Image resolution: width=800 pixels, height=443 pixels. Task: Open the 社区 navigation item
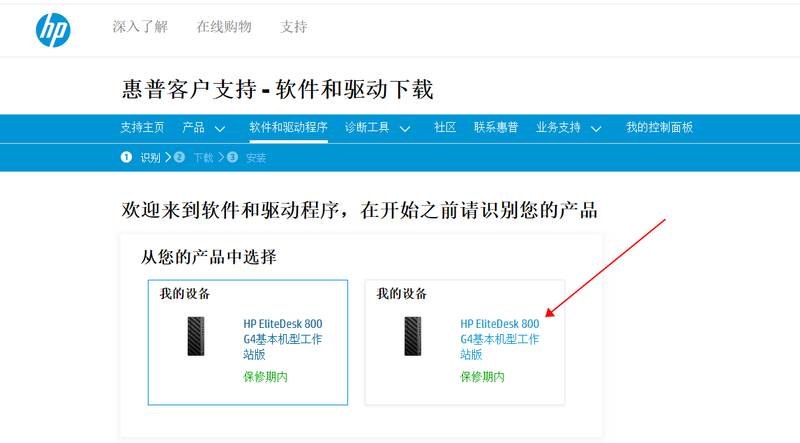[x=445, y=128]
